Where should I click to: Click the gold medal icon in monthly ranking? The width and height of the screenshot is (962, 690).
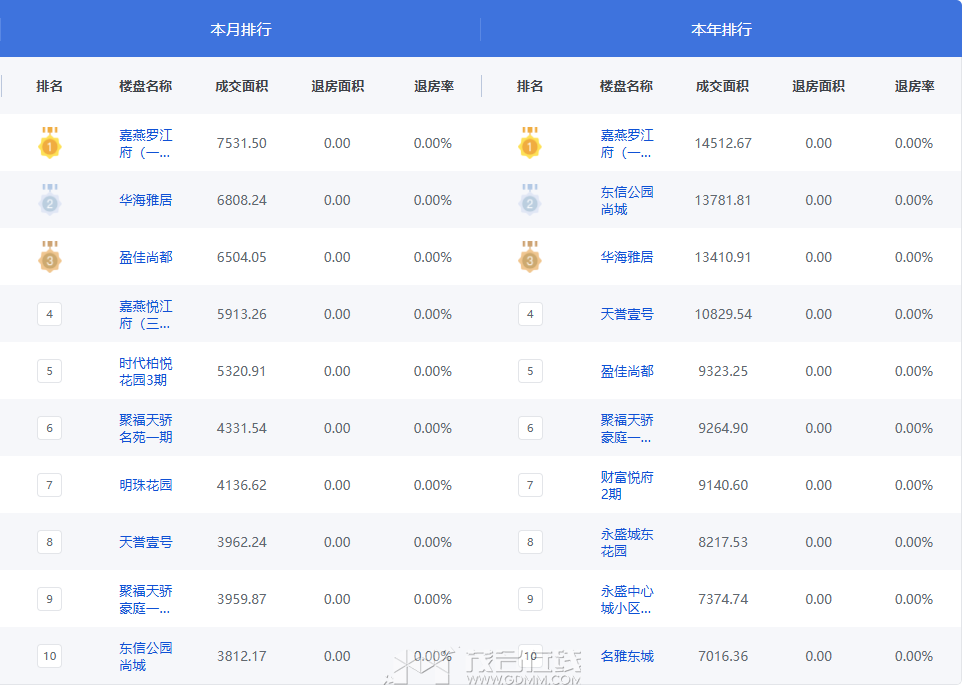[50, 143]
